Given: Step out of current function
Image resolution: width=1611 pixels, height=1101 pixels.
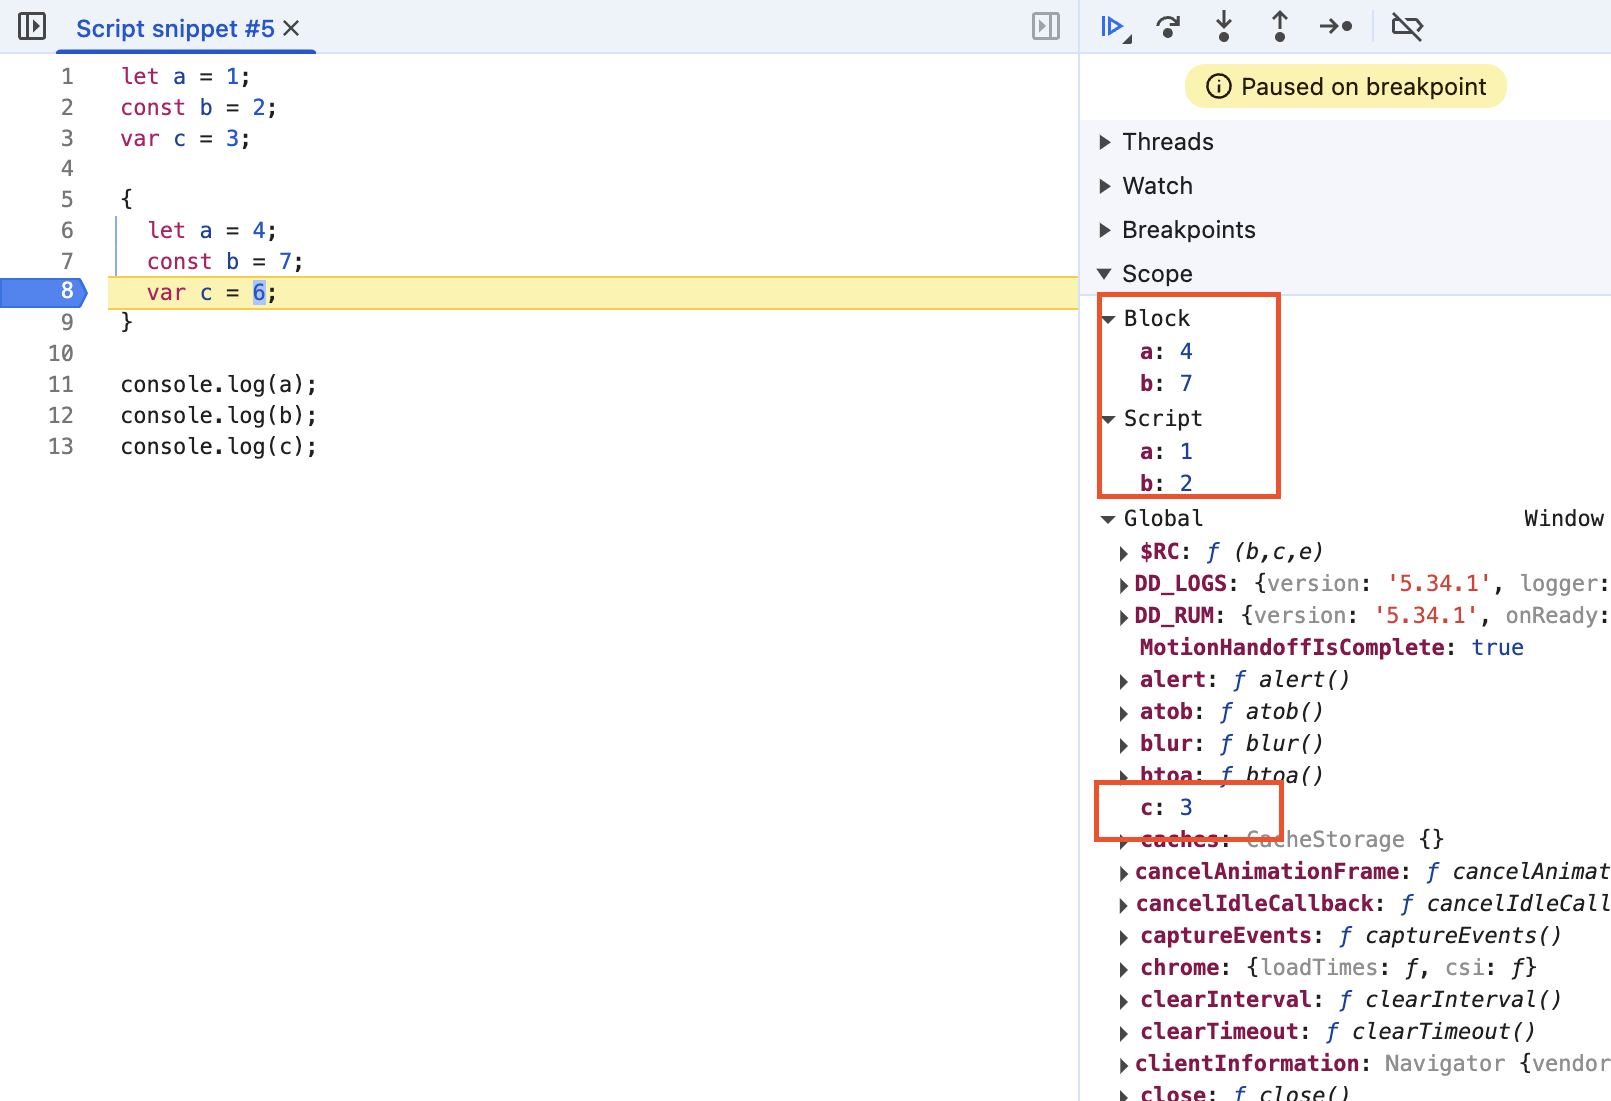Looking at the screenshot, I should 1279,27.
